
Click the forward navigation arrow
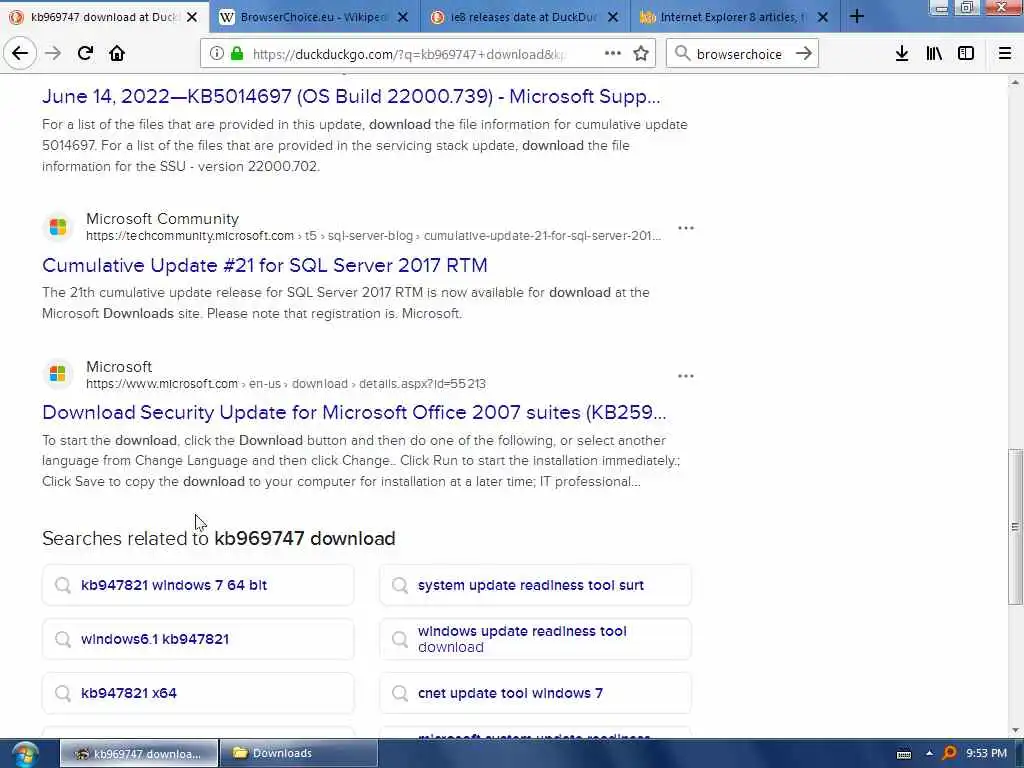coord(53,54)
